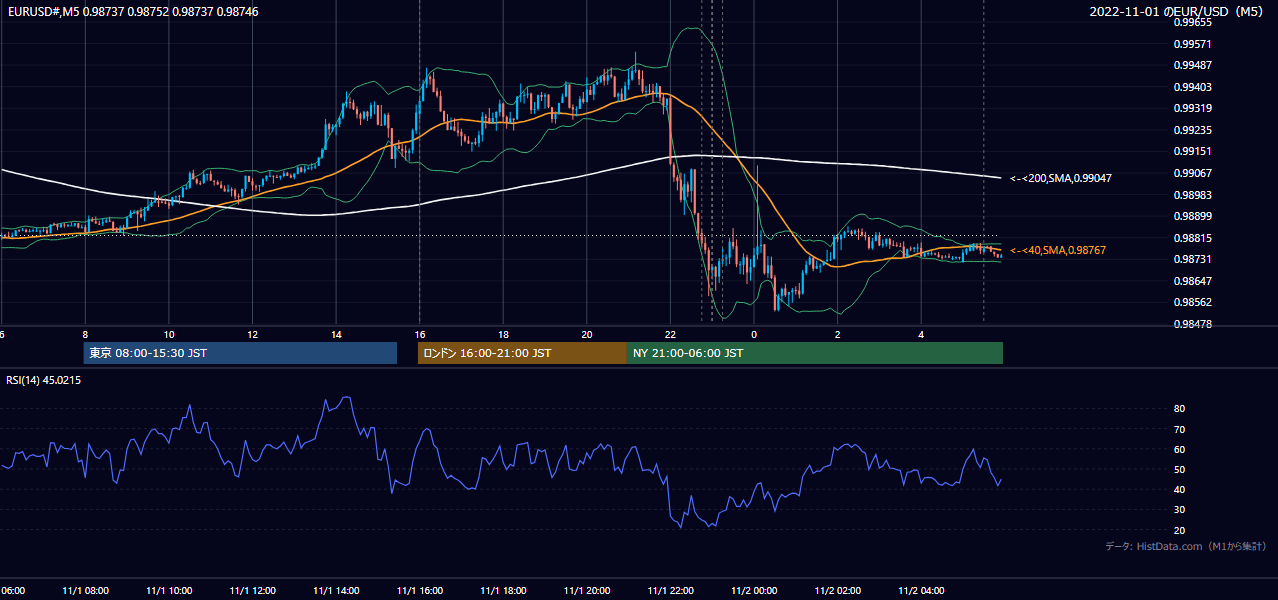The image size is (1278, 600).
Task: Click RSI scale level 50
Action: tap(1180, 469)
